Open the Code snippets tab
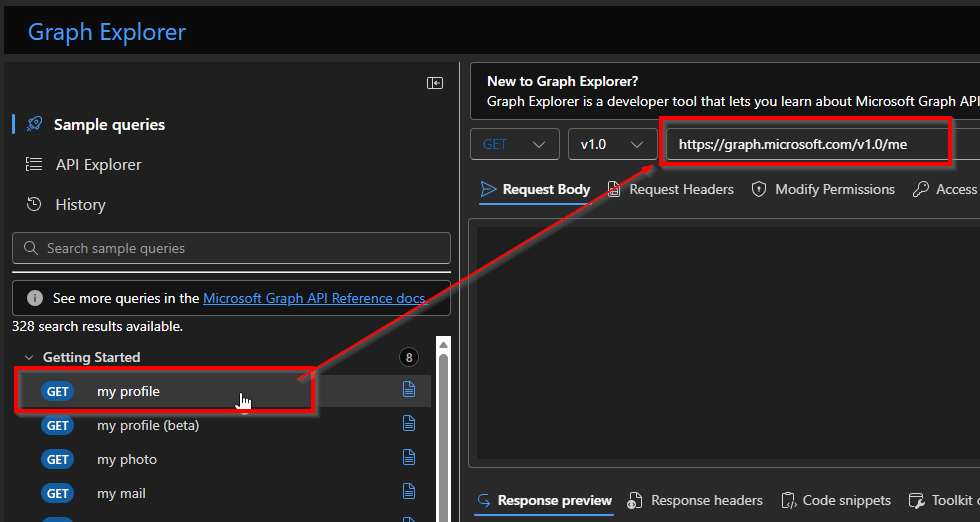The height and width of the screenshot is (522, 980). point(835,500)
